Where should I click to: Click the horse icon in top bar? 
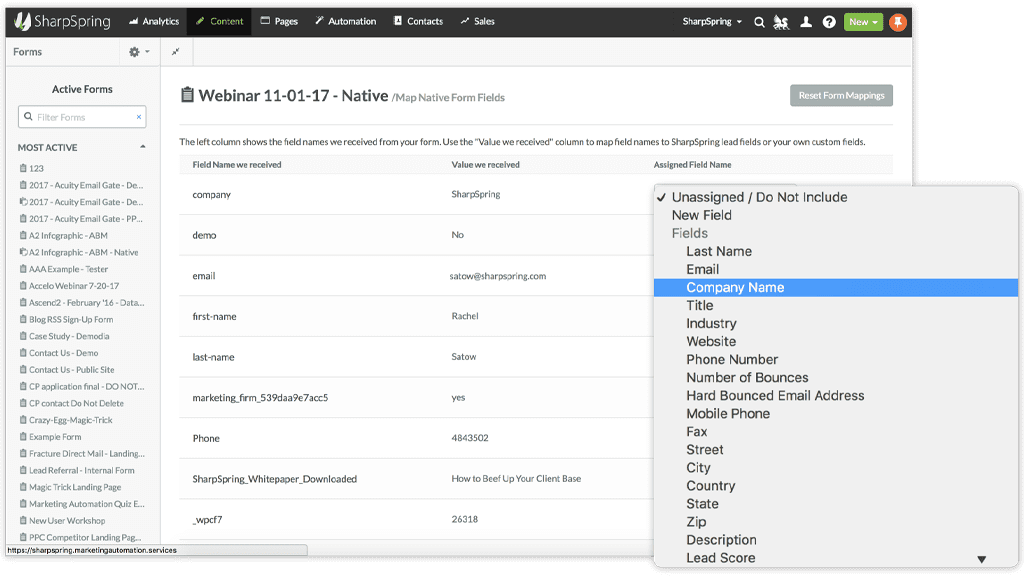[x=781, y=22]
